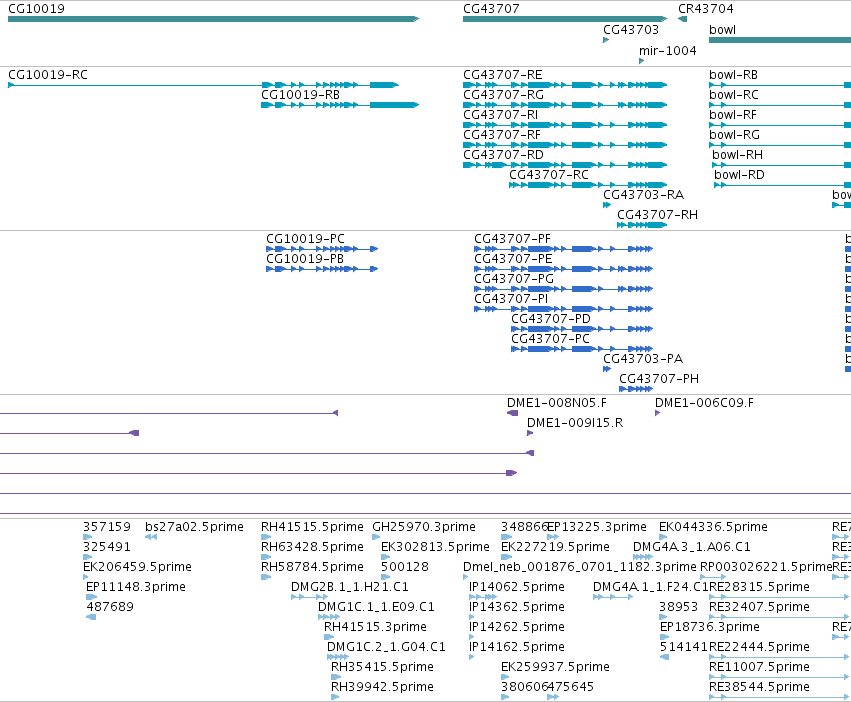Click EST 500128
This screenshot has height=702, width=851.
(385, 577)
